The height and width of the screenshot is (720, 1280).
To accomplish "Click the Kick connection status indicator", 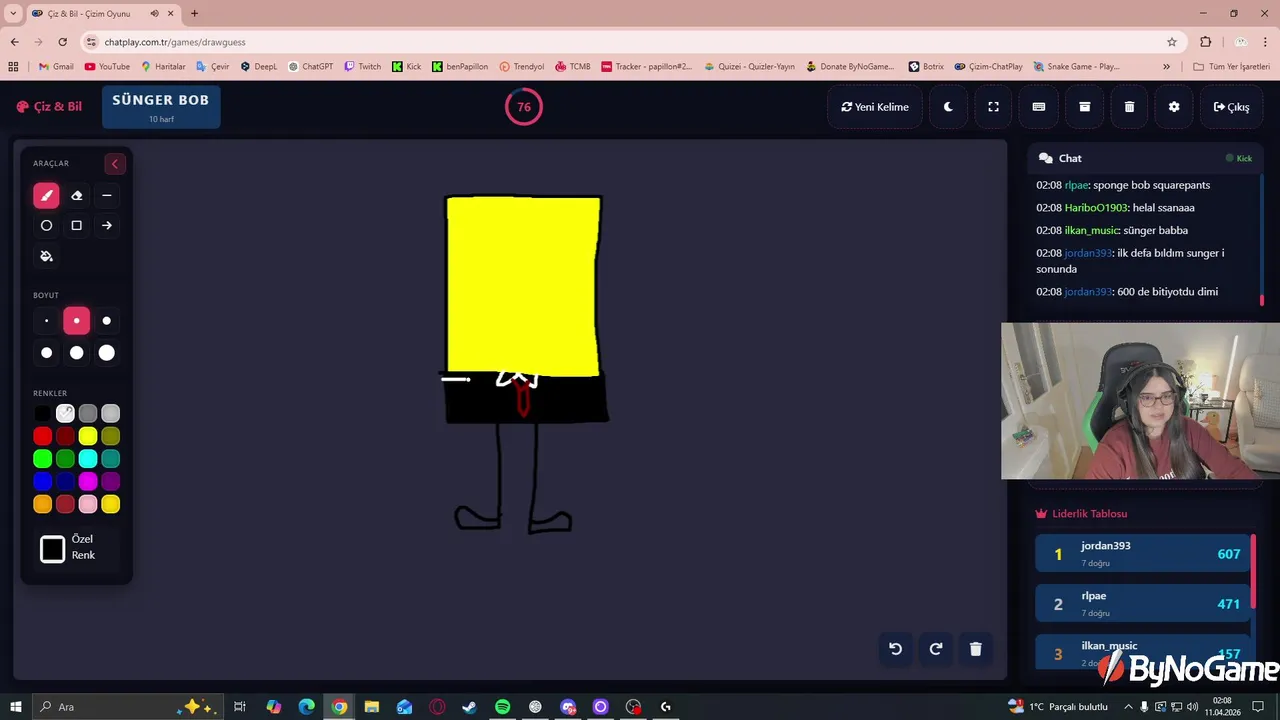I will tap(1239, 158).
